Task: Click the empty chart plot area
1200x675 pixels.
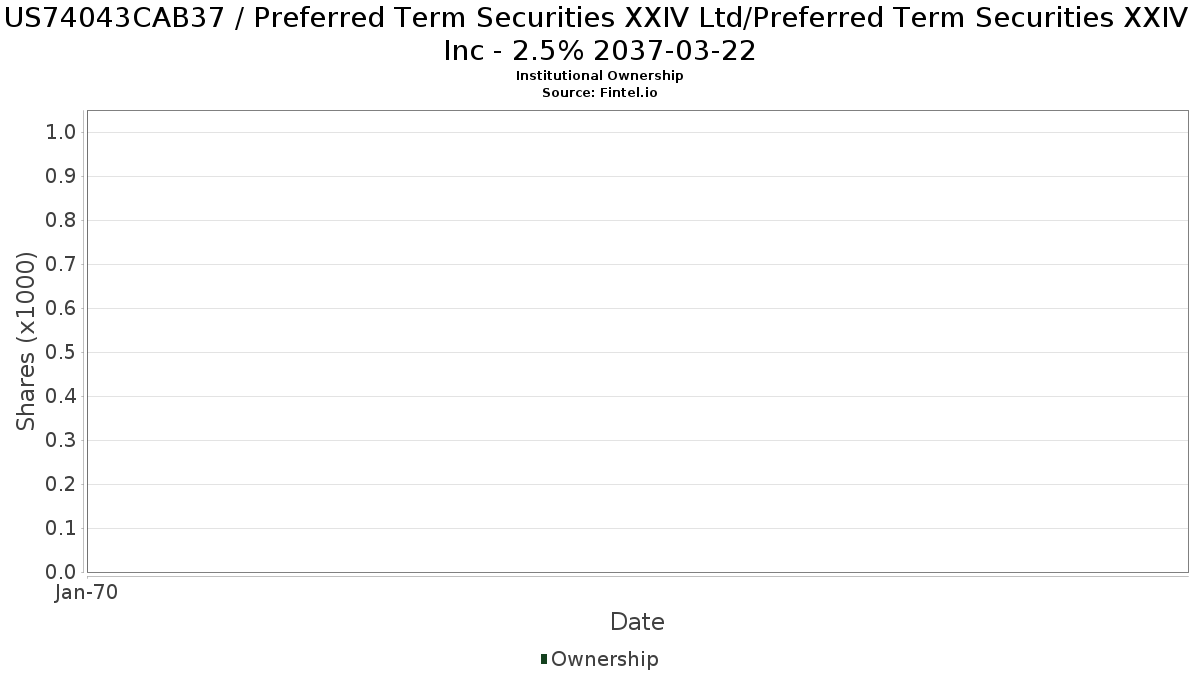Action: (x=637, y=341)
